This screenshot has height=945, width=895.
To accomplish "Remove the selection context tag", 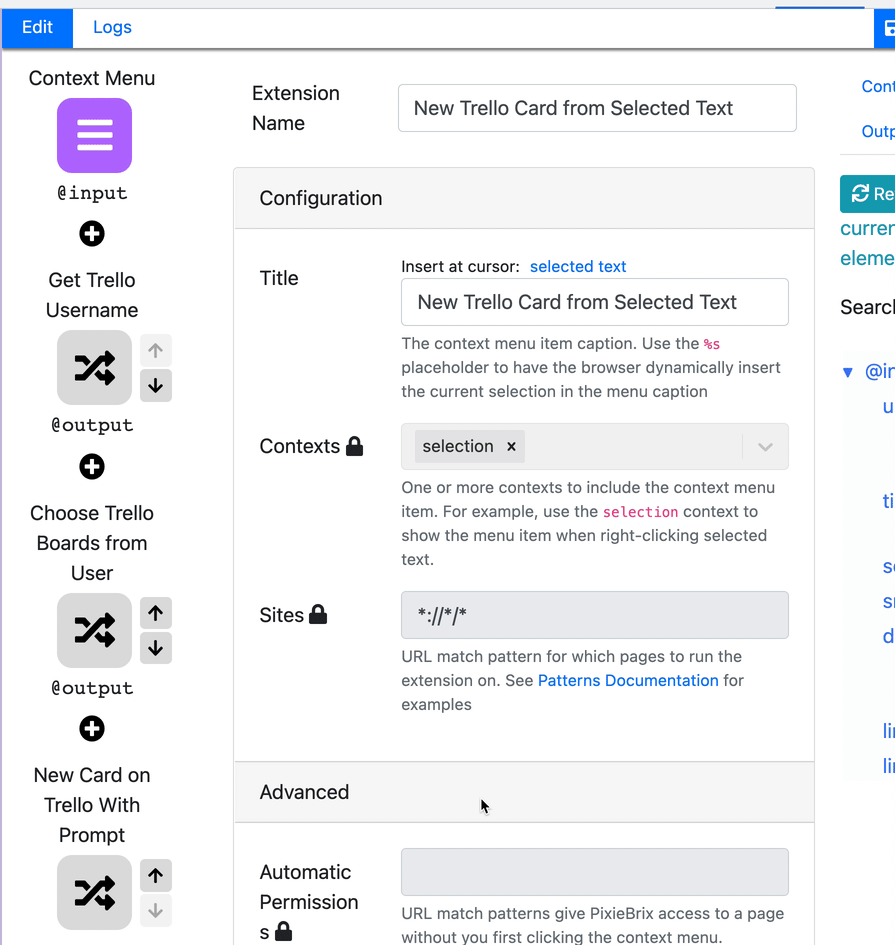I will click(511, 447).
